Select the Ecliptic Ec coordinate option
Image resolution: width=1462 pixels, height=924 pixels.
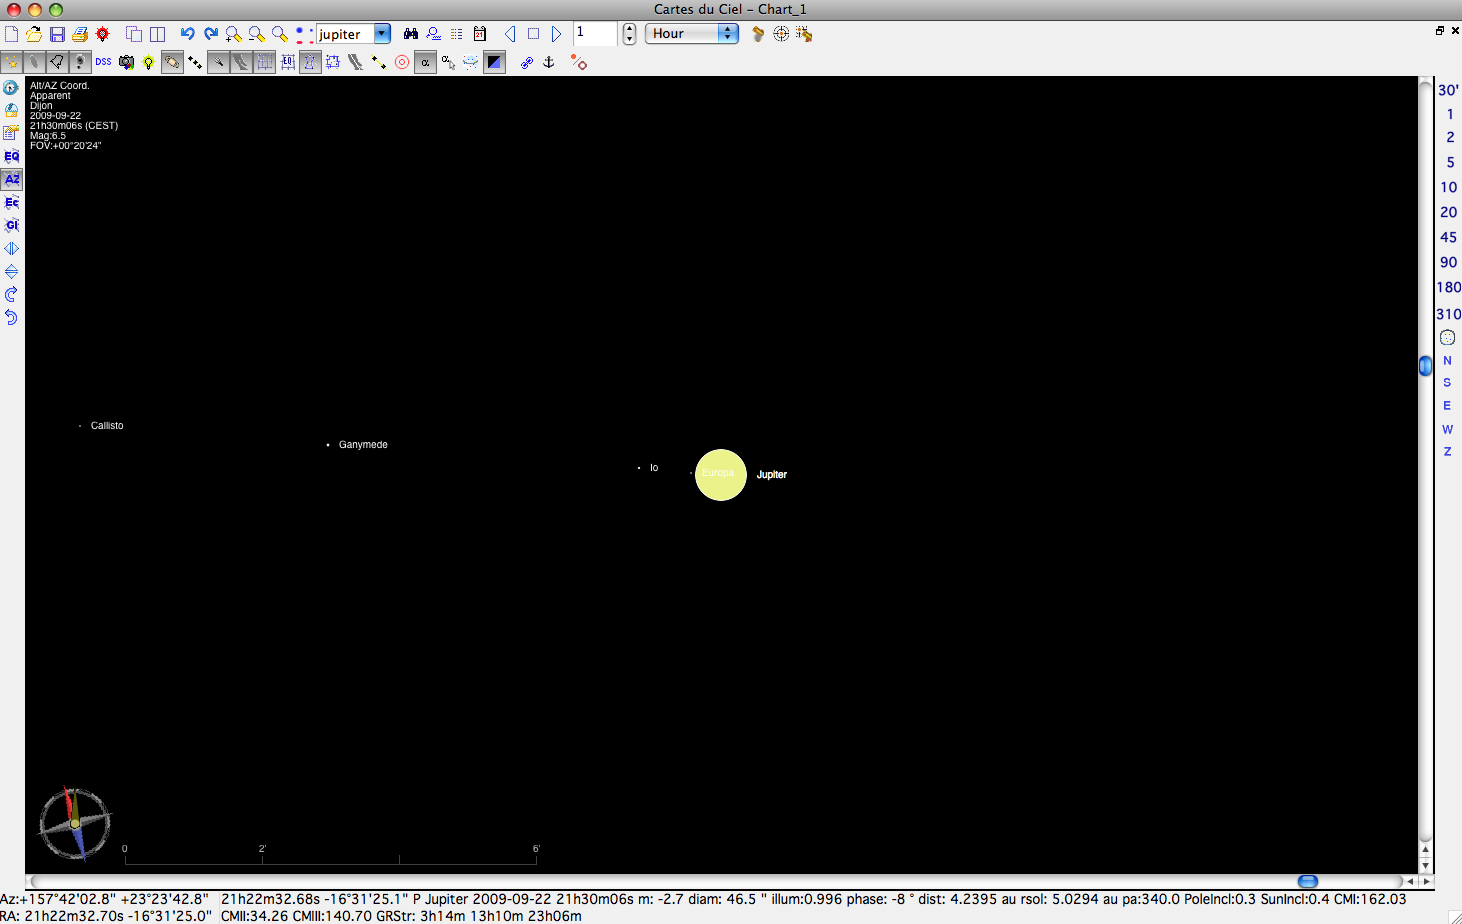[x=11, y=202]
